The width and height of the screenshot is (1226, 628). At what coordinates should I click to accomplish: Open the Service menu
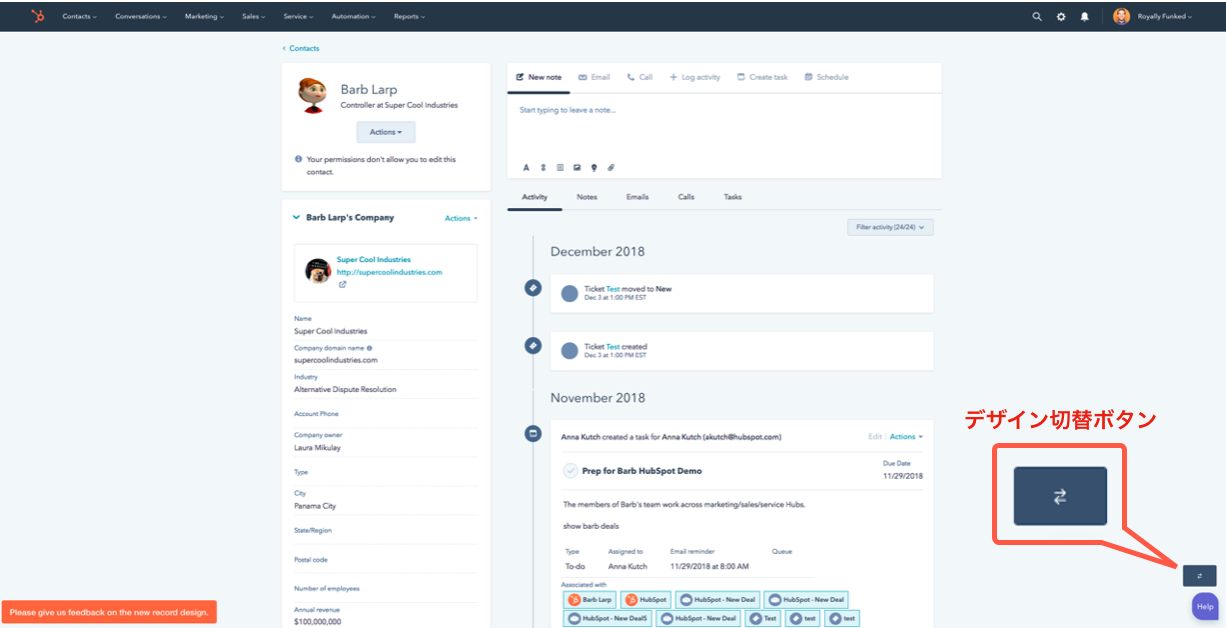click(x=298, y=16)
